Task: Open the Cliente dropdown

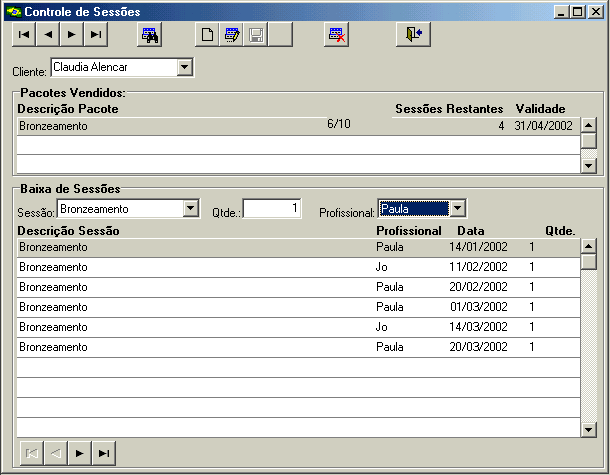Action: click(x=184, y=68)
